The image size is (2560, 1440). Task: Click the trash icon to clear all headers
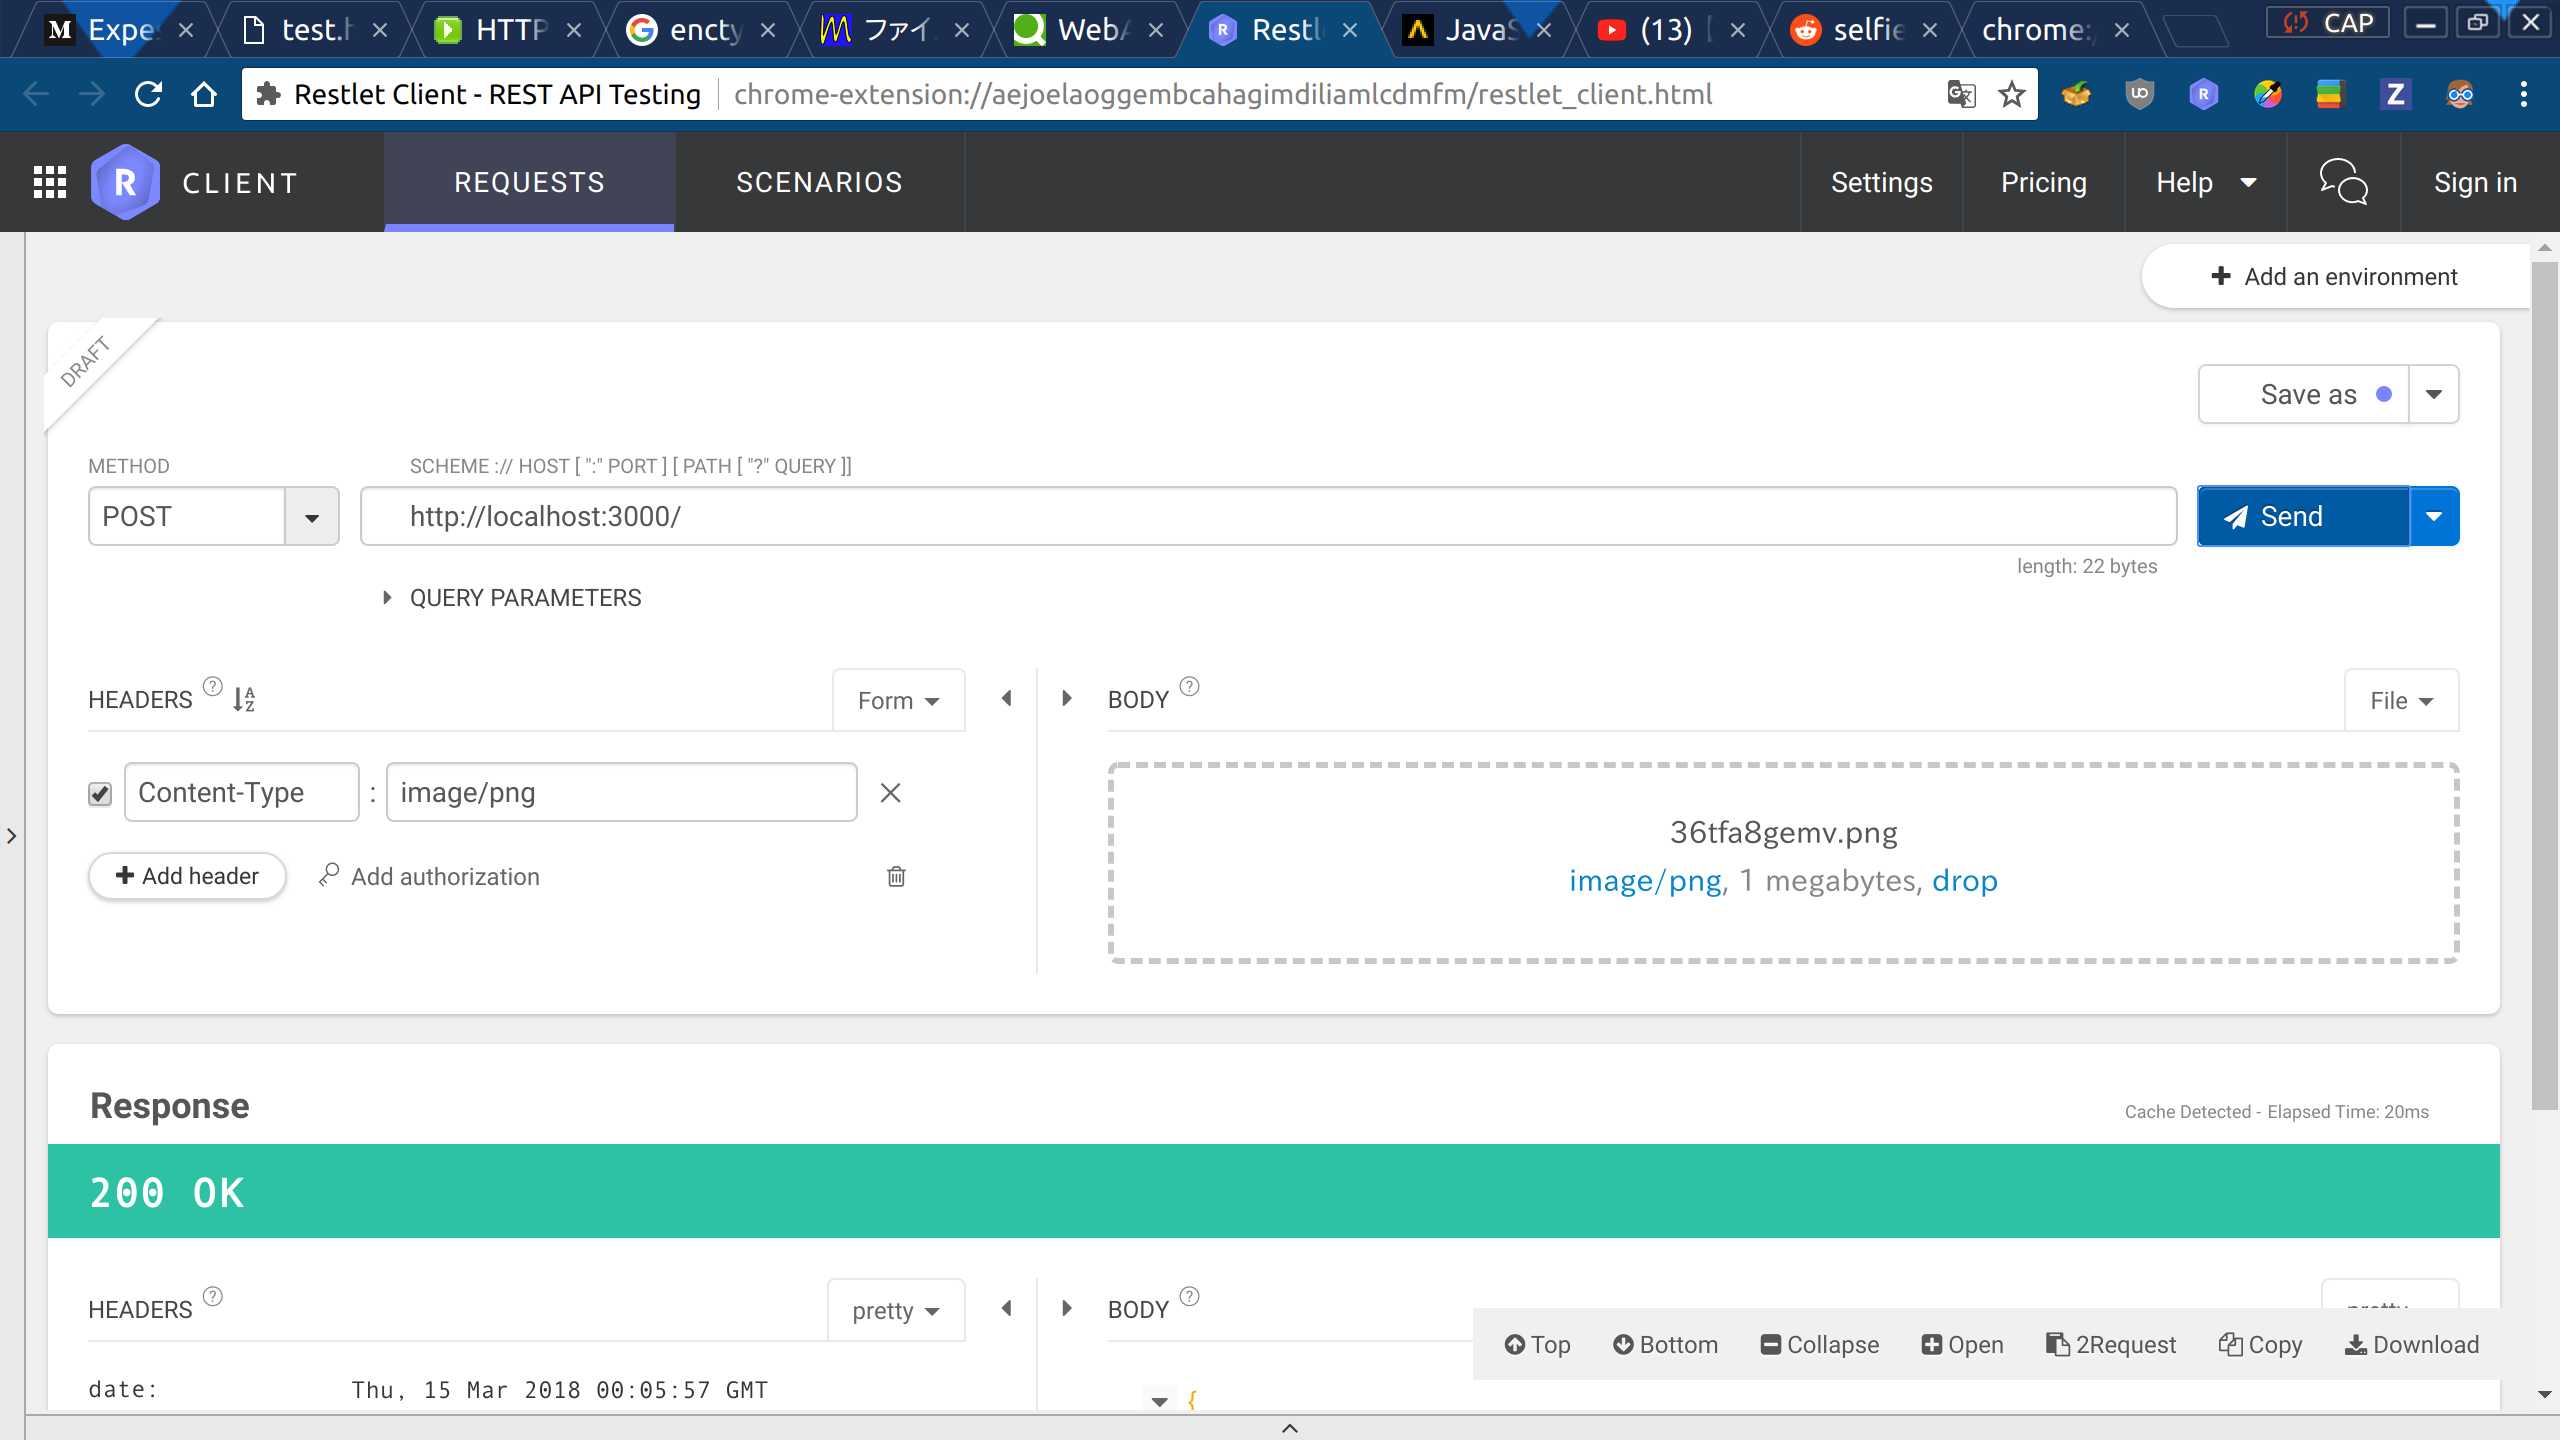coord(895,876)
